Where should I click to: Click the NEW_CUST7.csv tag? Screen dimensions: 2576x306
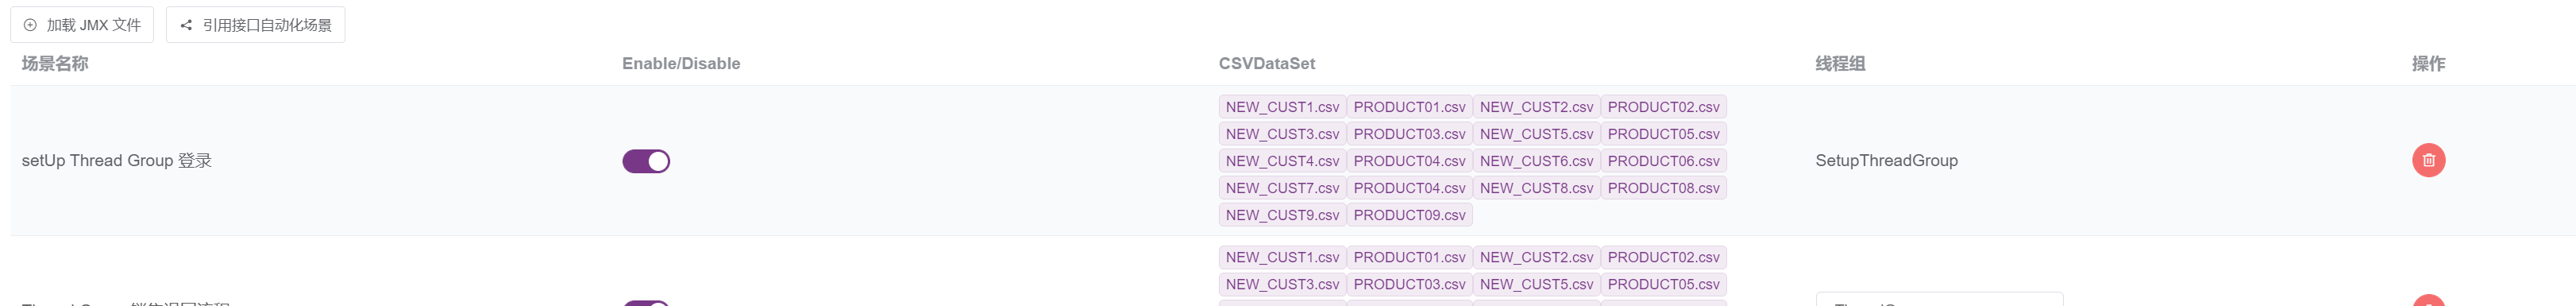tap(1282, 188)
